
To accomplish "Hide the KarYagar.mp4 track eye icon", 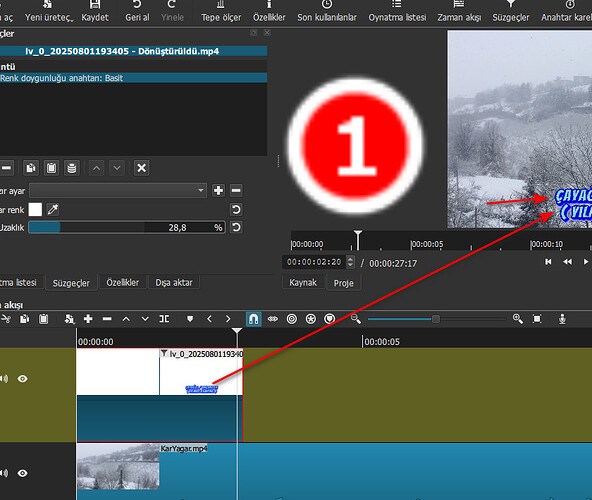I will pos(23,473).
